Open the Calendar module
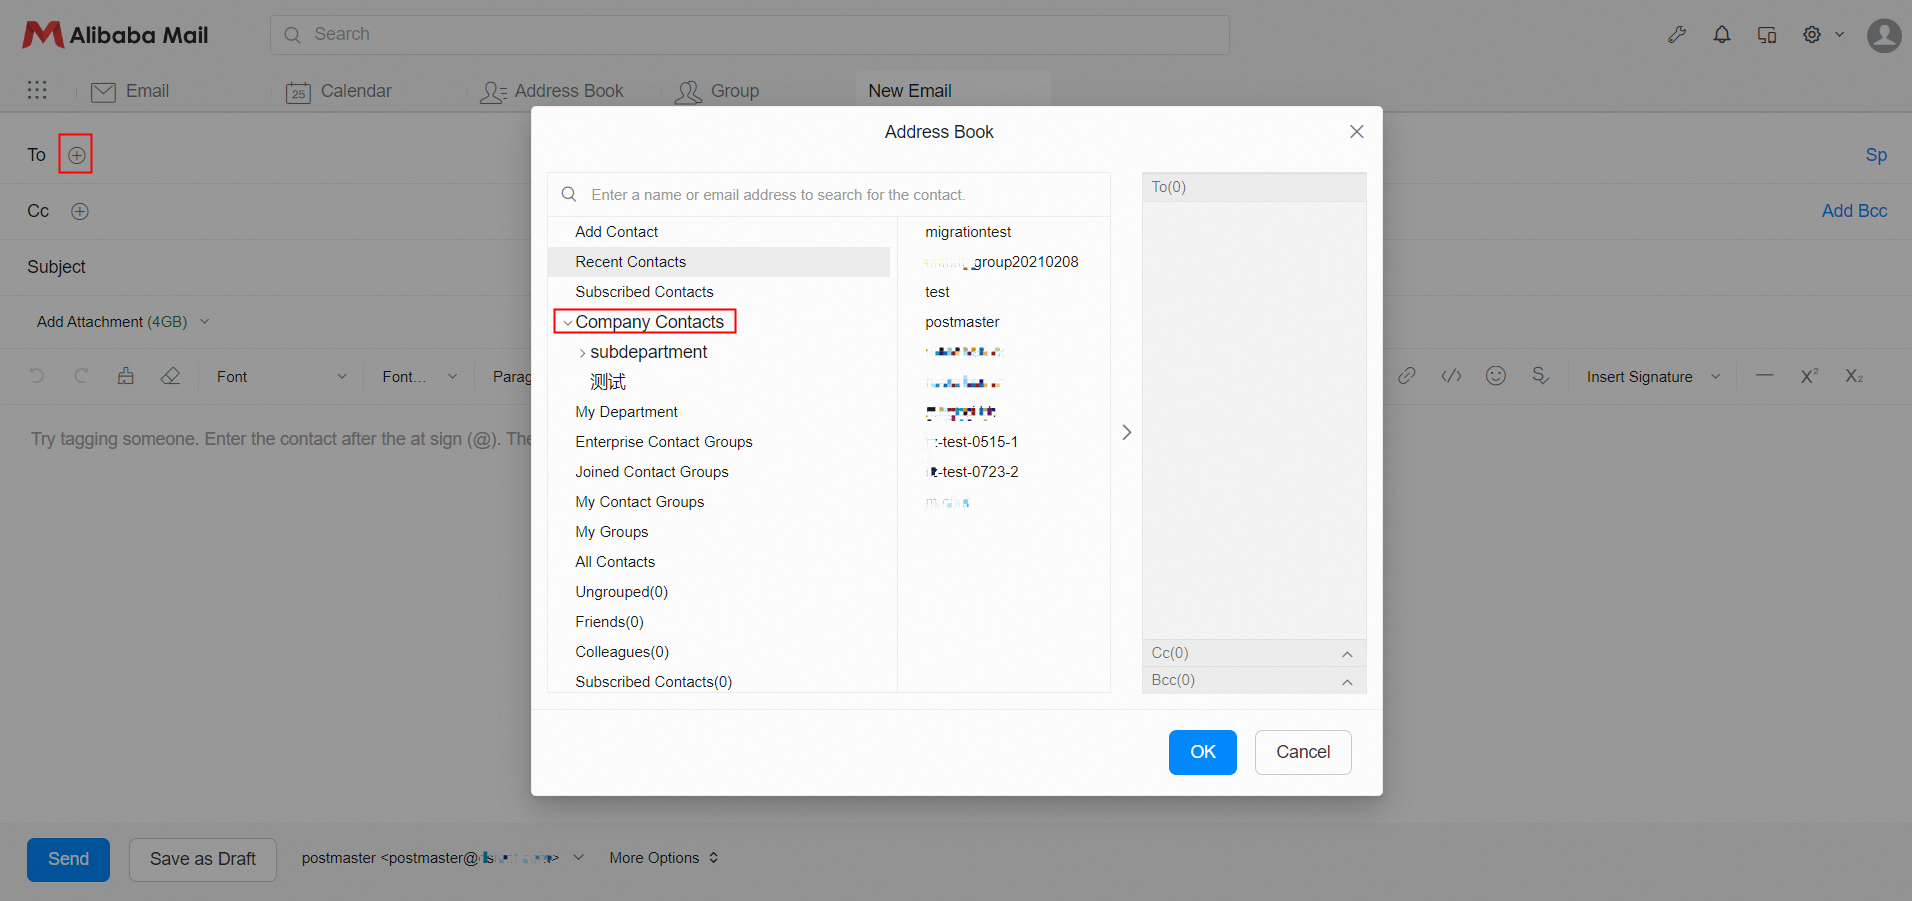1912x901 pixels. (x=339, y=91)
